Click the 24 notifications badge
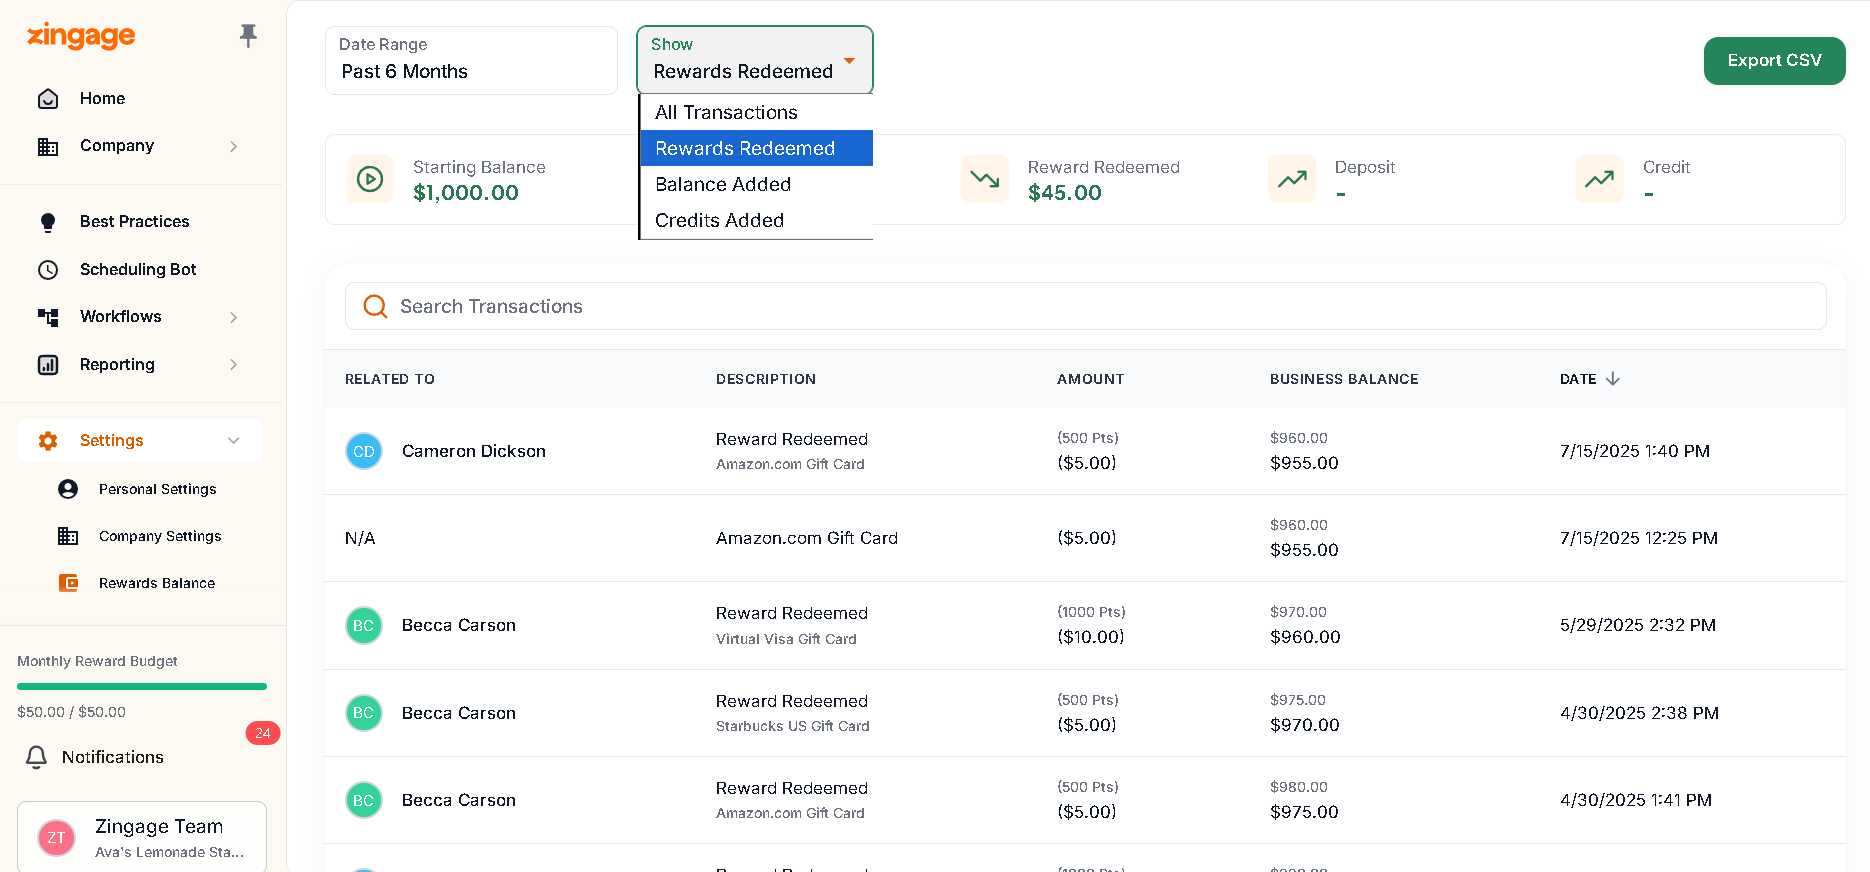This screenshot has height=872, width=1870. [263, 733]
